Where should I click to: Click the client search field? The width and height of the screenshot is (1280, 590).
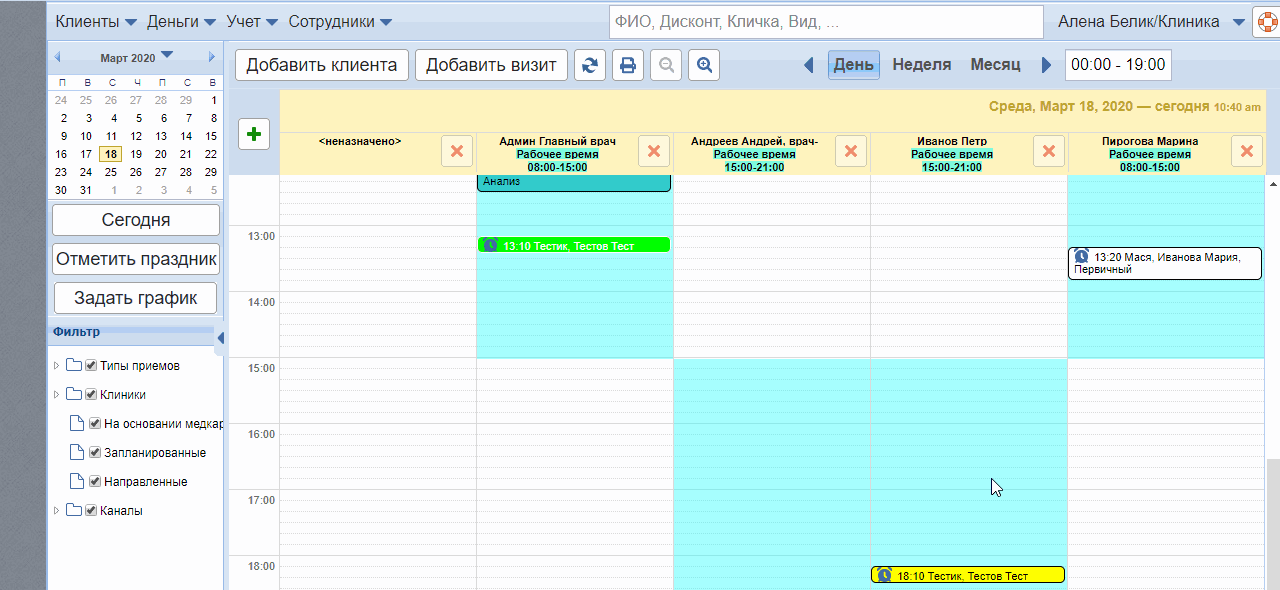tap(826, 22)
